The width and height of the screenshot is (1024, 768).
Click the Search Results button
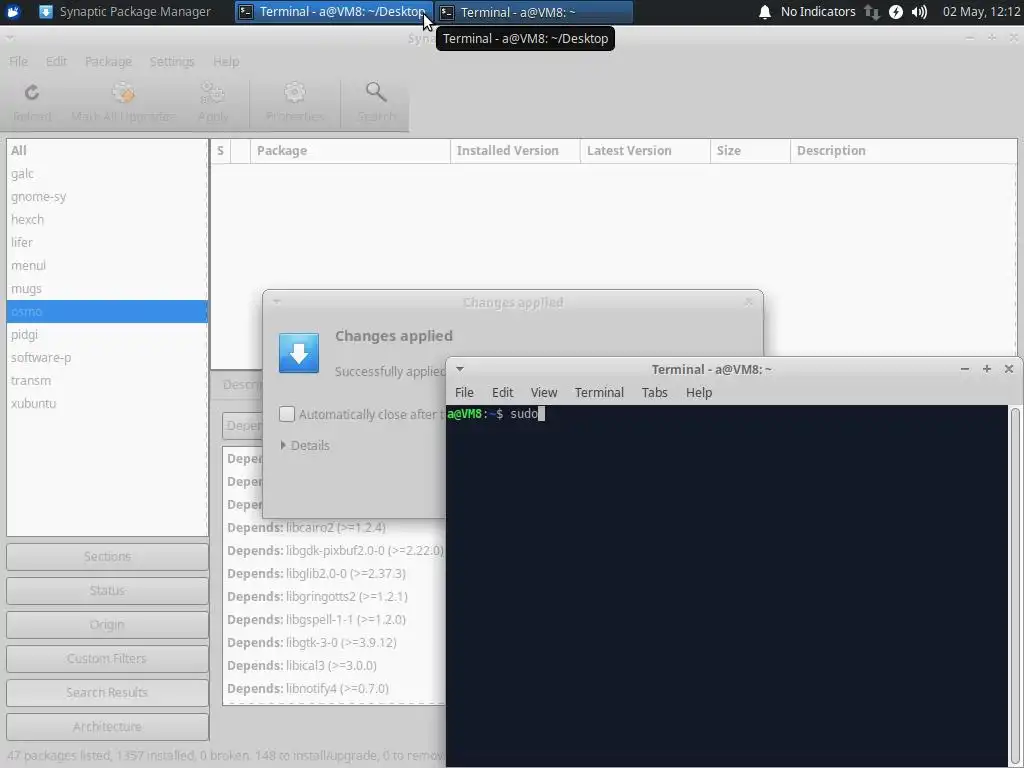pyautogui.click(x=107, y=692)
